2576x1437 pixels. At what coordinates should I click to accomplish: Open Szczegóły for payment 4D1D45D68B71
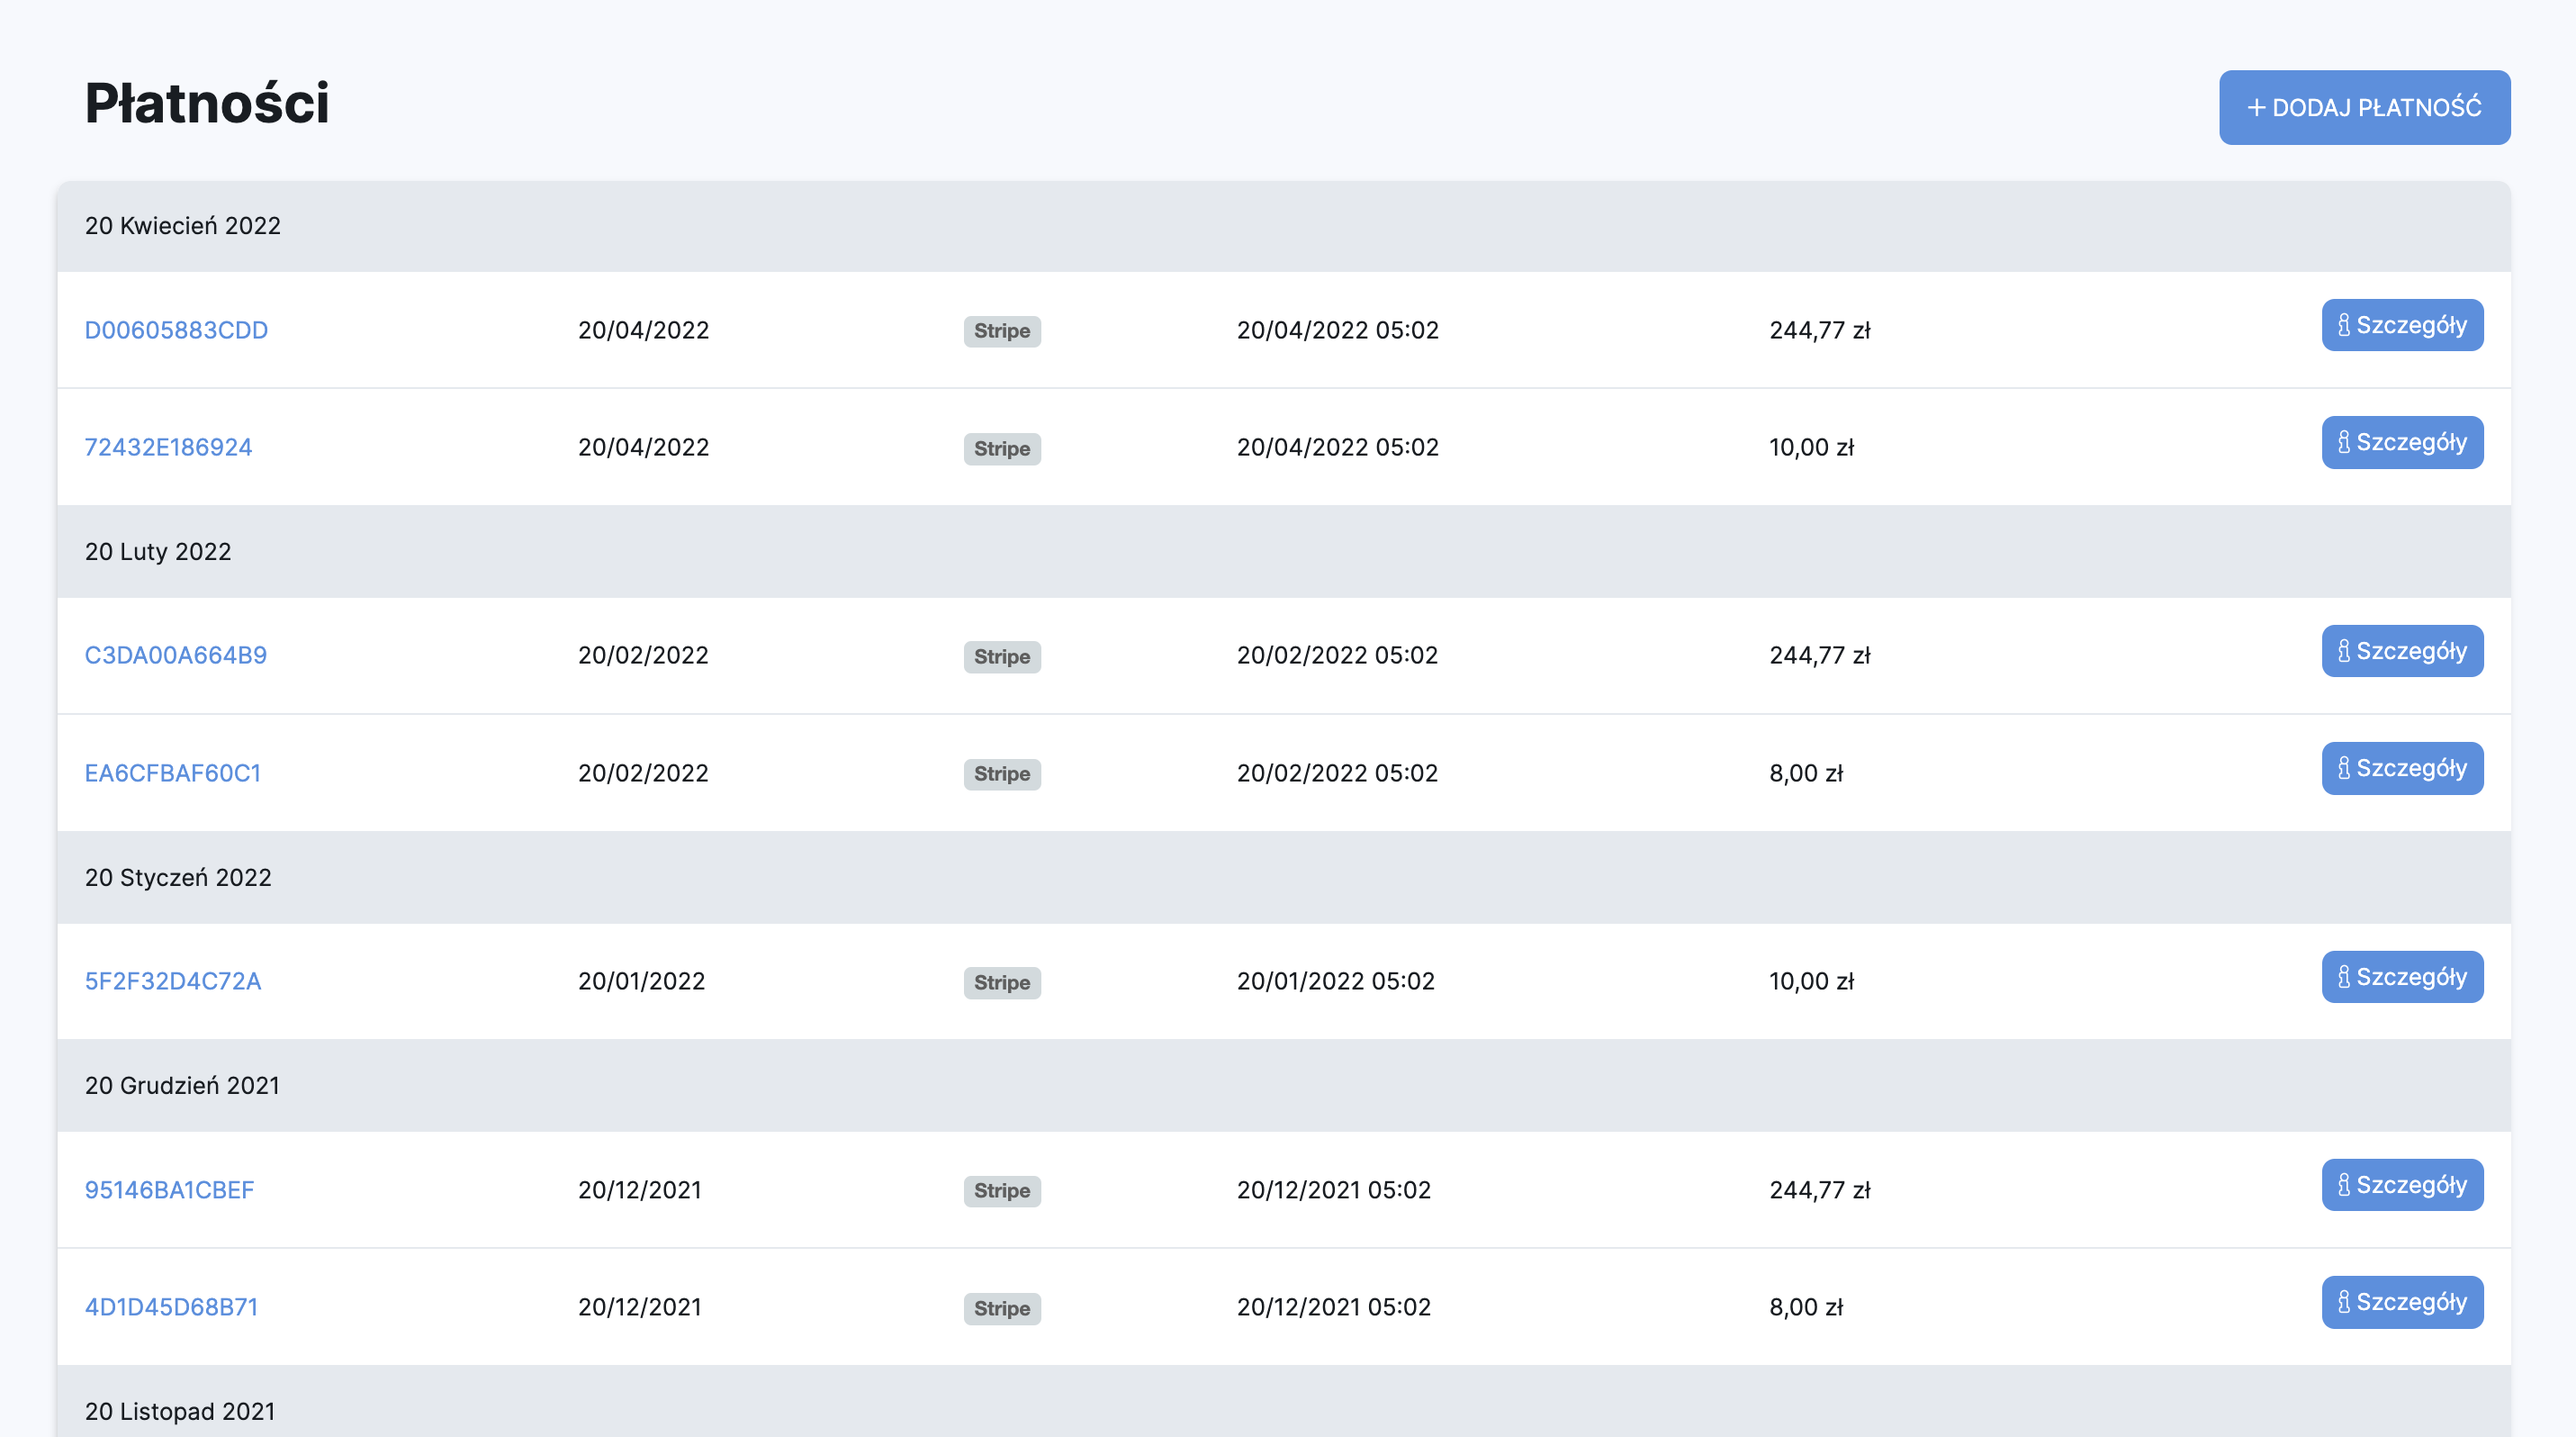pos(2402,1302)
